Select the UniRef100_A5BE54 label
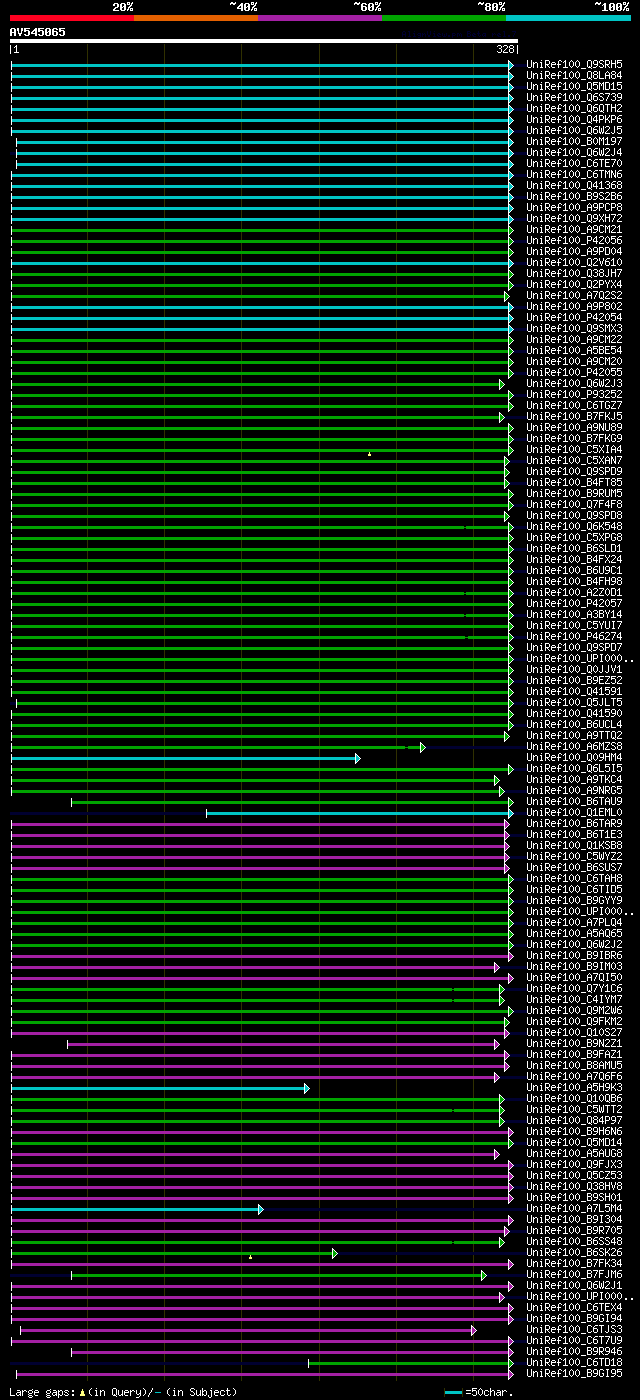Screen dimensions: 640x1400 [x=574, y=350]
